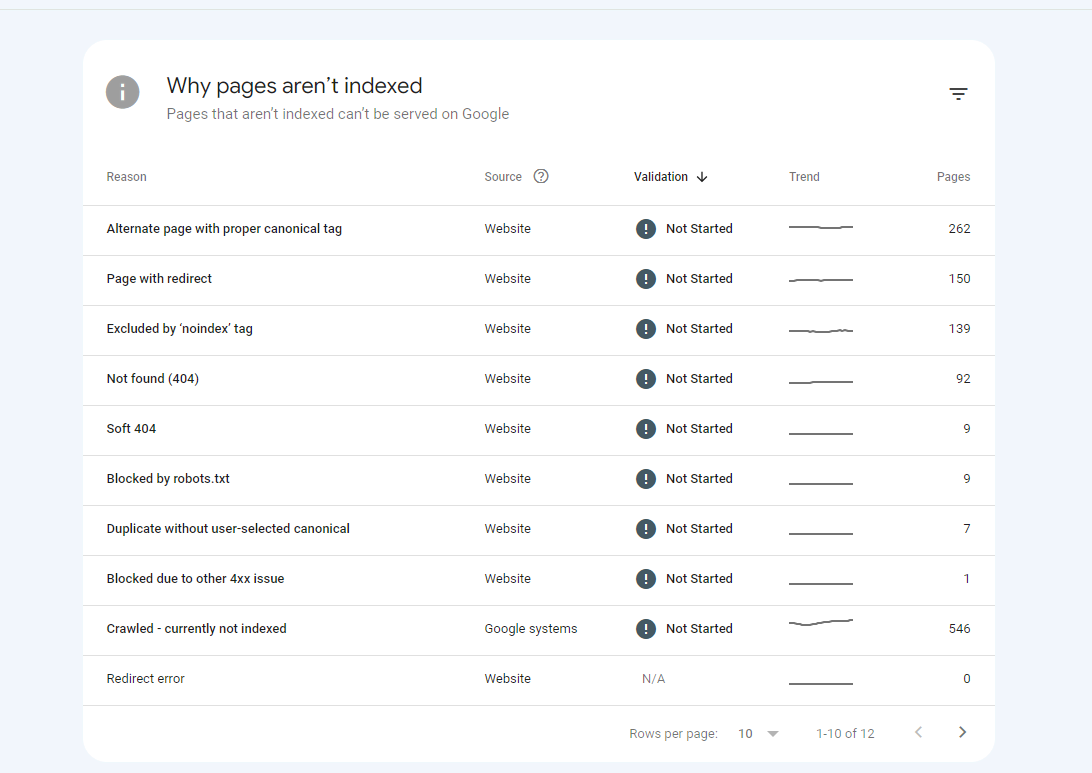Click the gray info icon beside the heading
The height and width of the screenshot is (773, 1092).
pyautogui.click(x=122, y=91)
